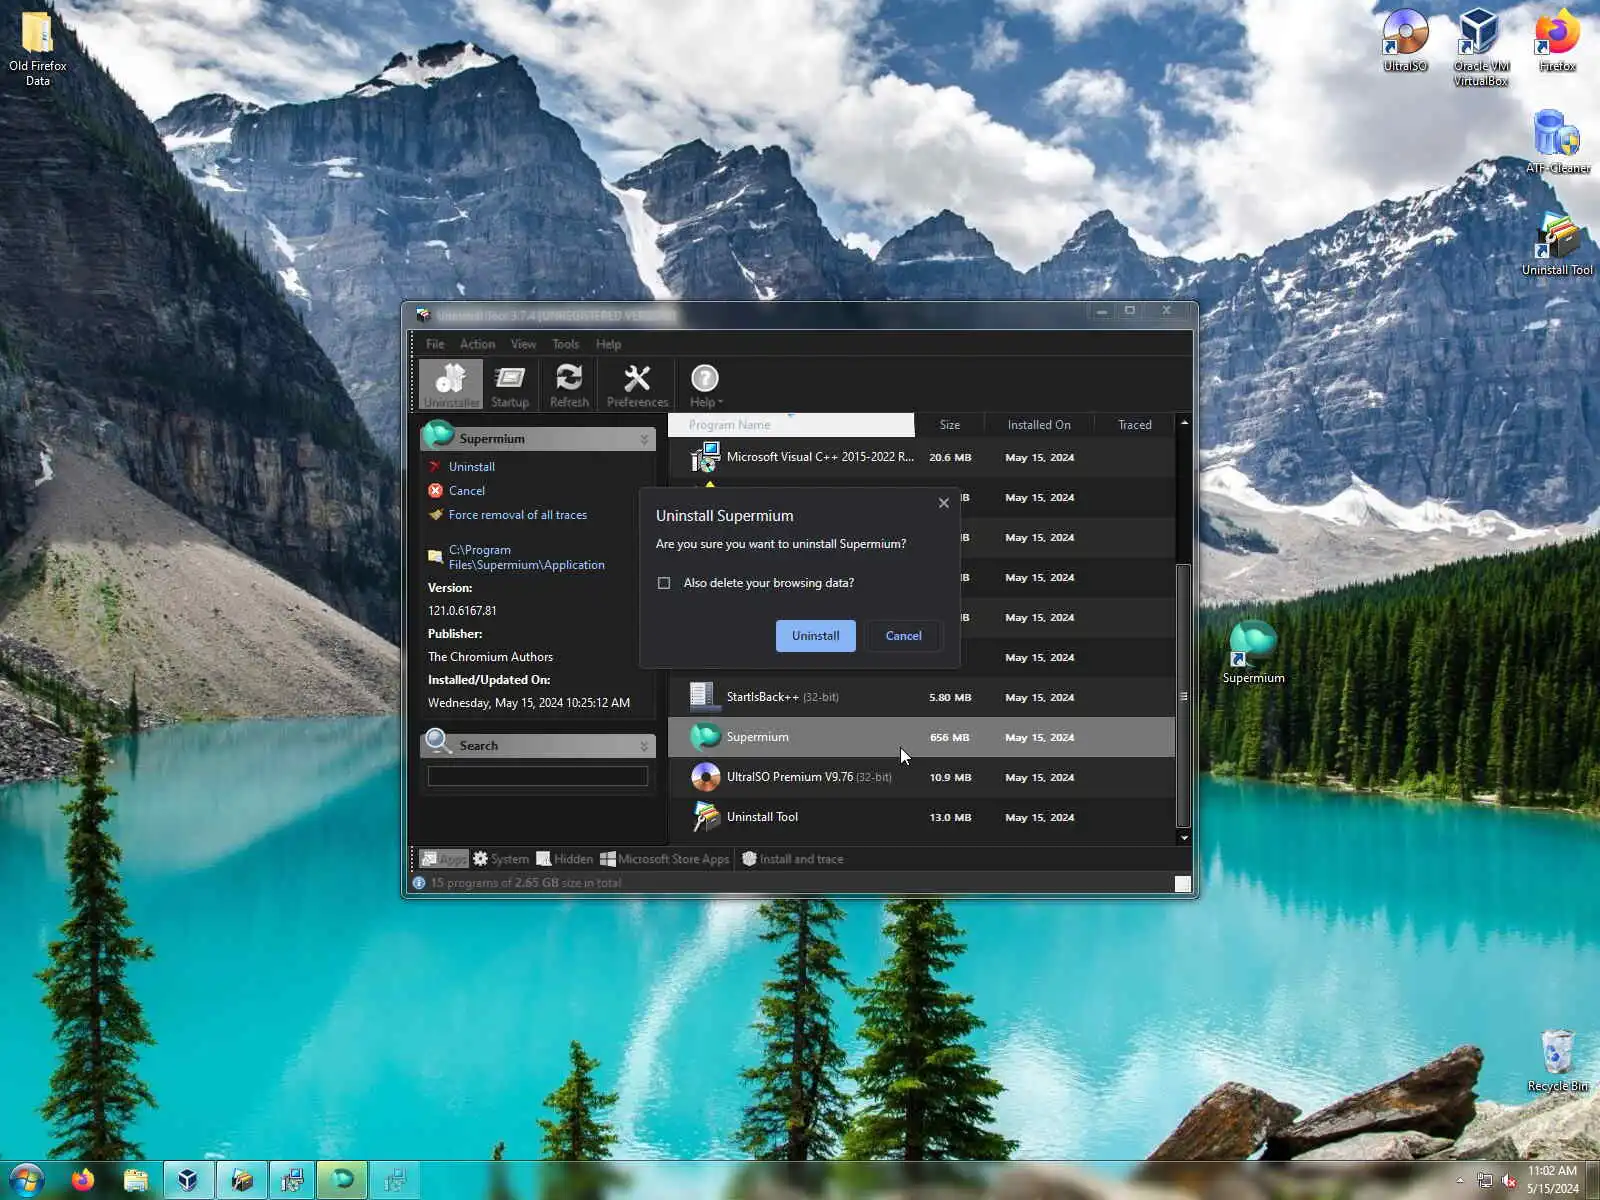Switch to the Hidden tab

tap(565, 859)
